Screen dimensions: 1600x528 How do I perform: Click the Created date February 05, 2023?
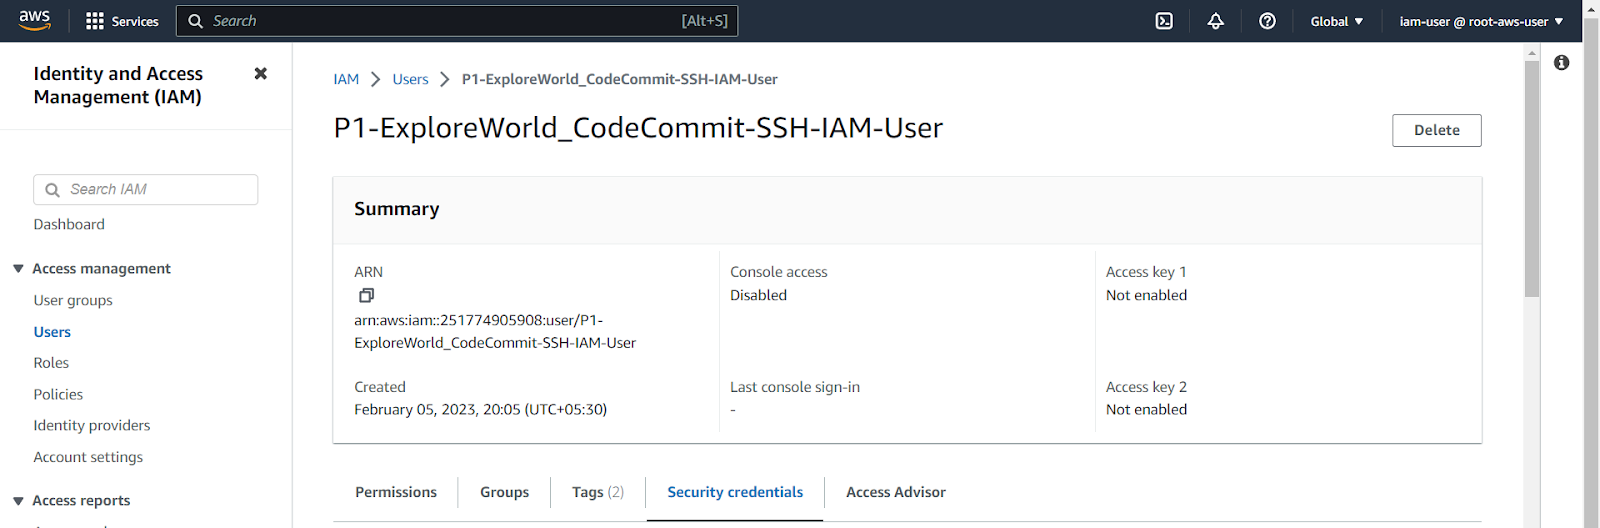coord(480,409)
